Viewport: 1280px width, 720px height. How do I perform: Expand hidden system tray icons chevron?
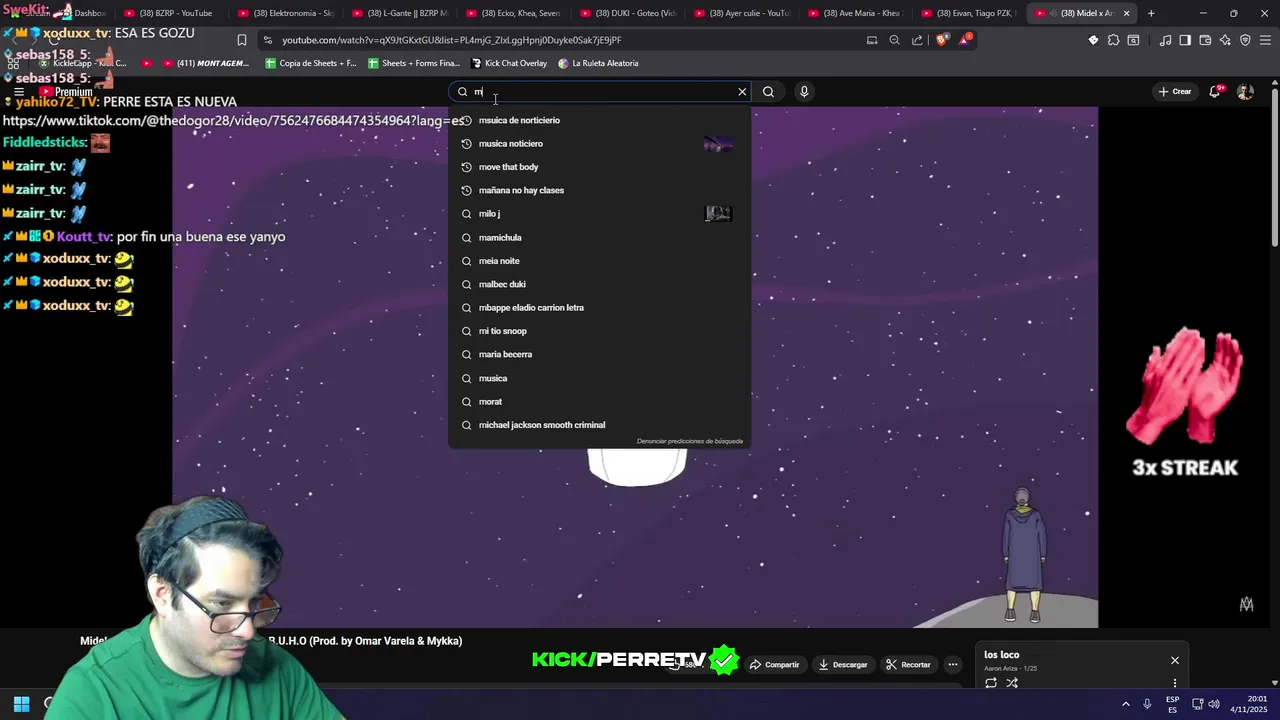(1125, 704)
